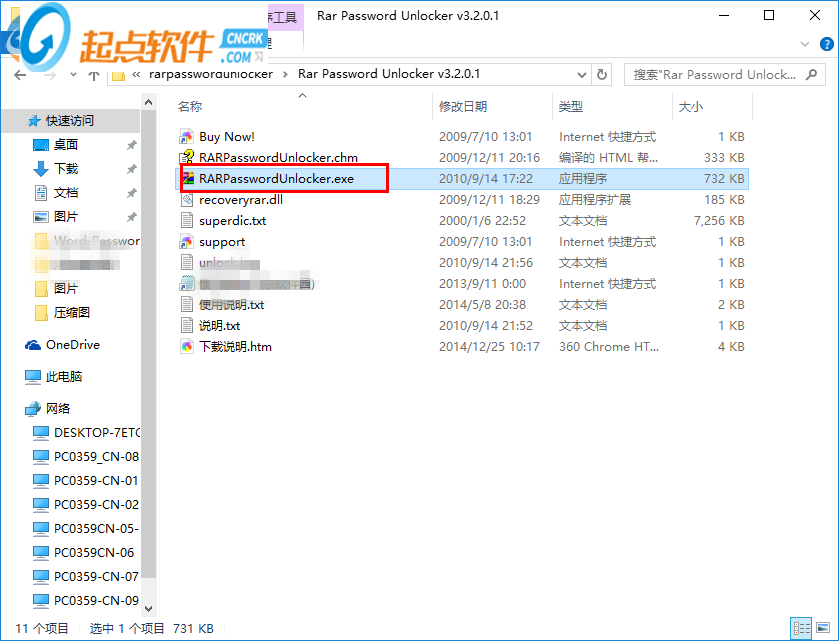Sort by 名称 column header

[190, 106]
